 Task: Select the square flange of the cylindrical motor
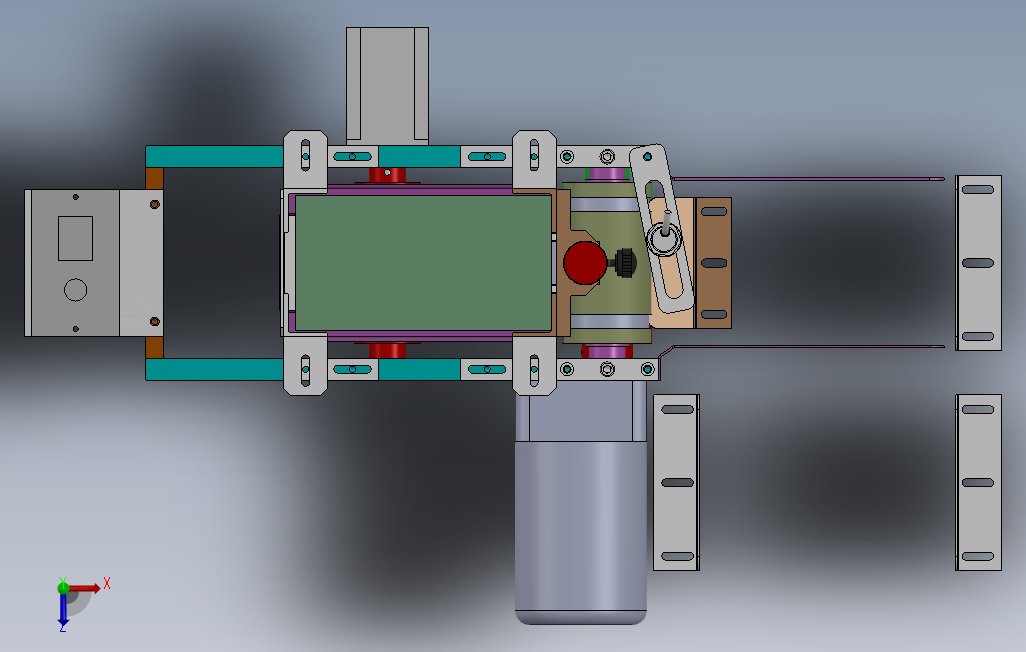click(581, 411)
